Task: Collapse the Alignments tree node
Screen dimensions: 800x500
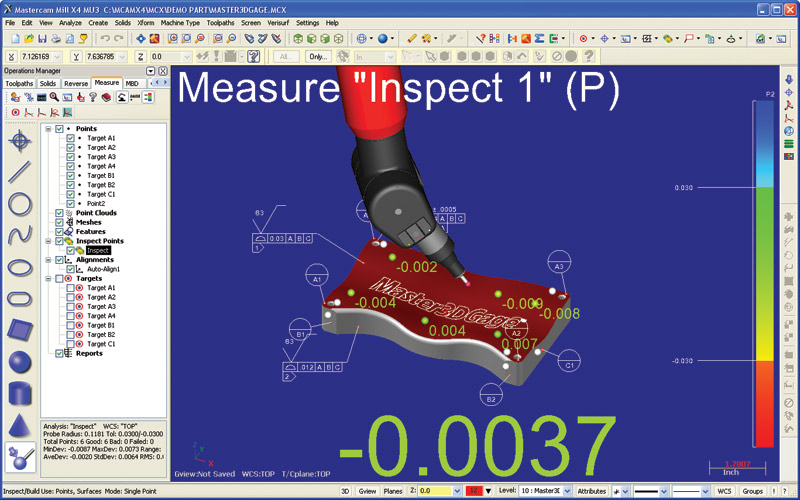Action: tap(48, 260)
